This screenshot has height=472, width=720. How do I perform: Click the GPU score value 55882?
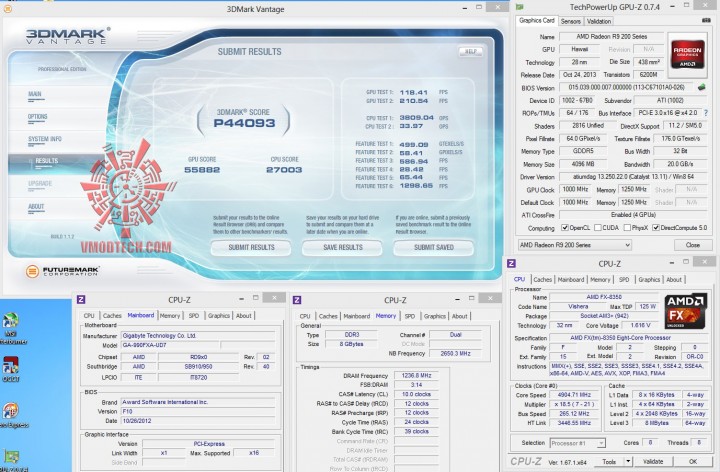click(202, 170)
